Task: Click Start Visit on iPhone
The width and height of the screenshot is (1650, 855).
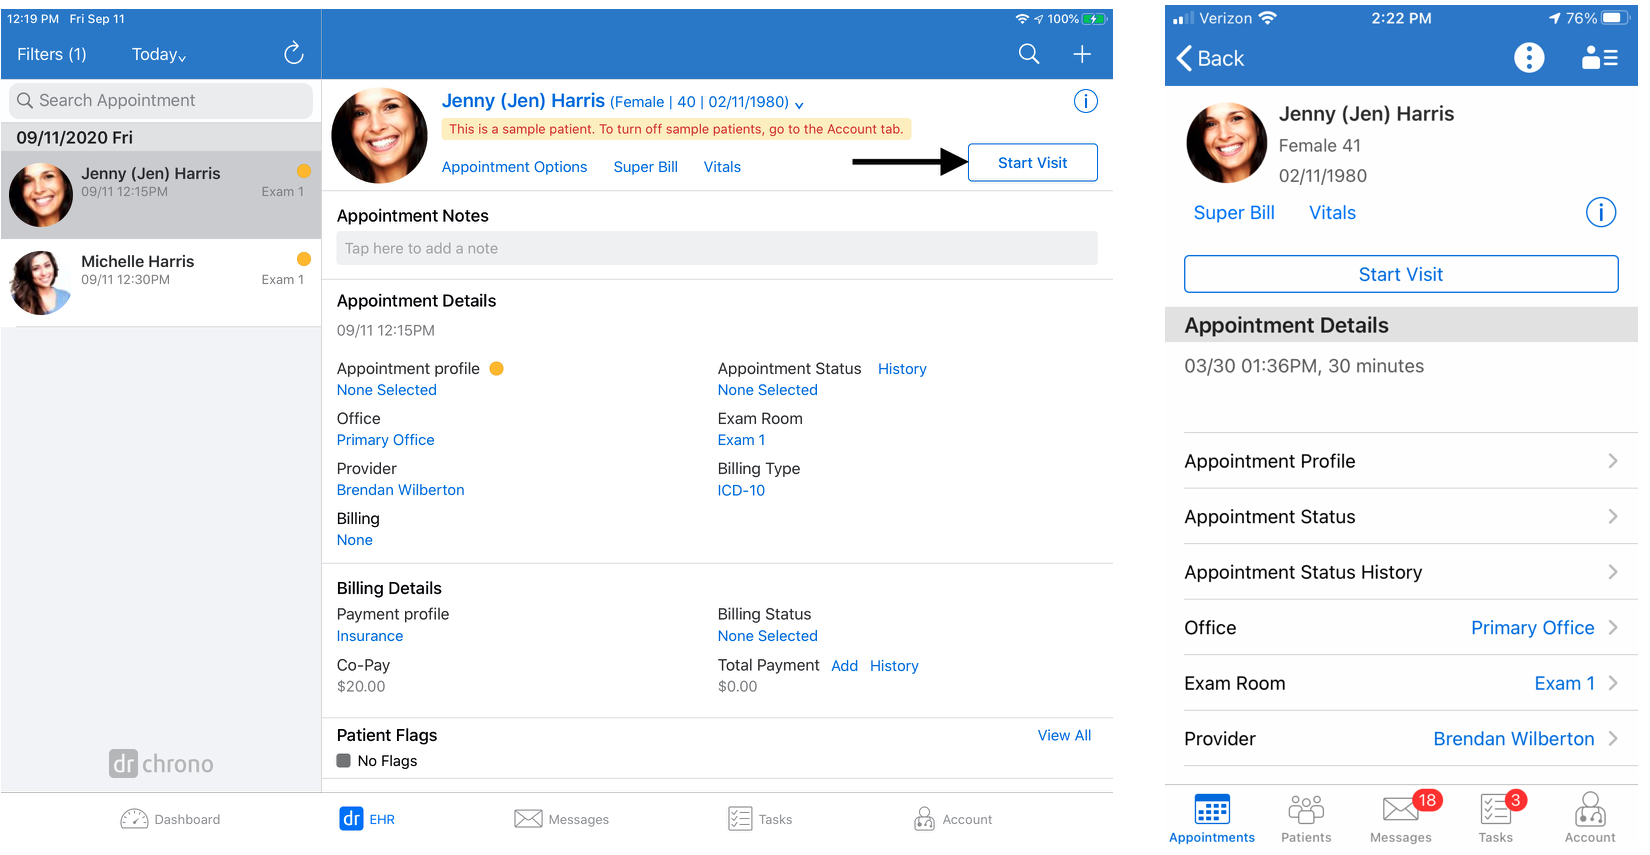Action: [1401, 274]
